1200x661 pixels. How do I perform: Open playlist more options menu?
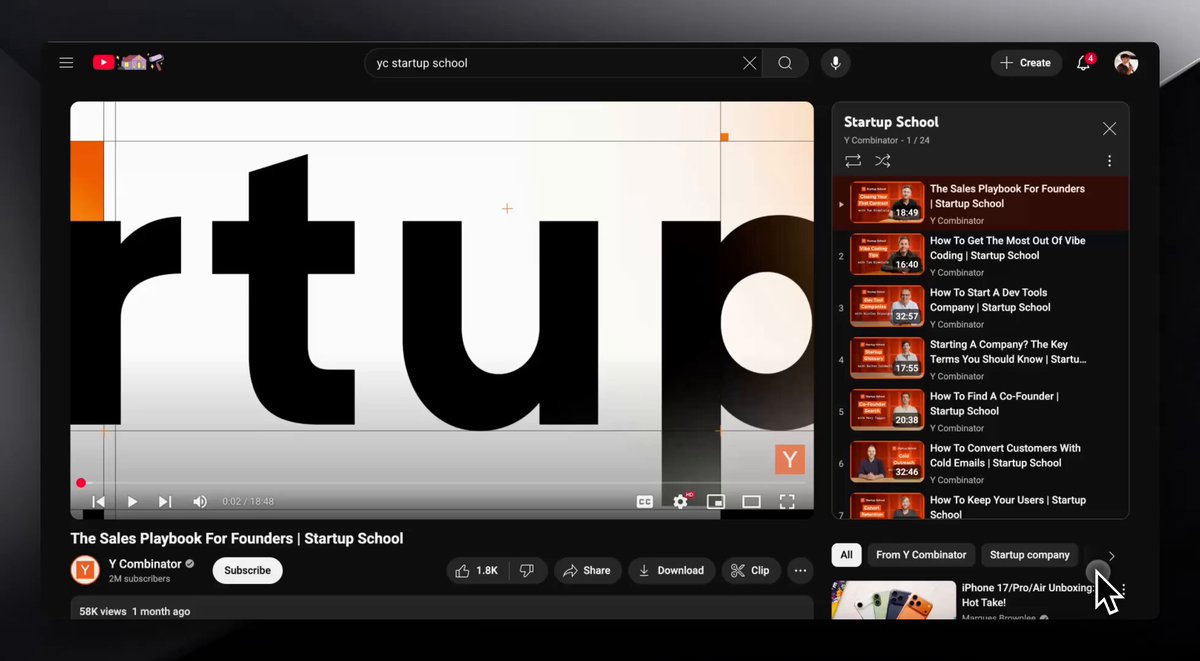pos(1109,161)
